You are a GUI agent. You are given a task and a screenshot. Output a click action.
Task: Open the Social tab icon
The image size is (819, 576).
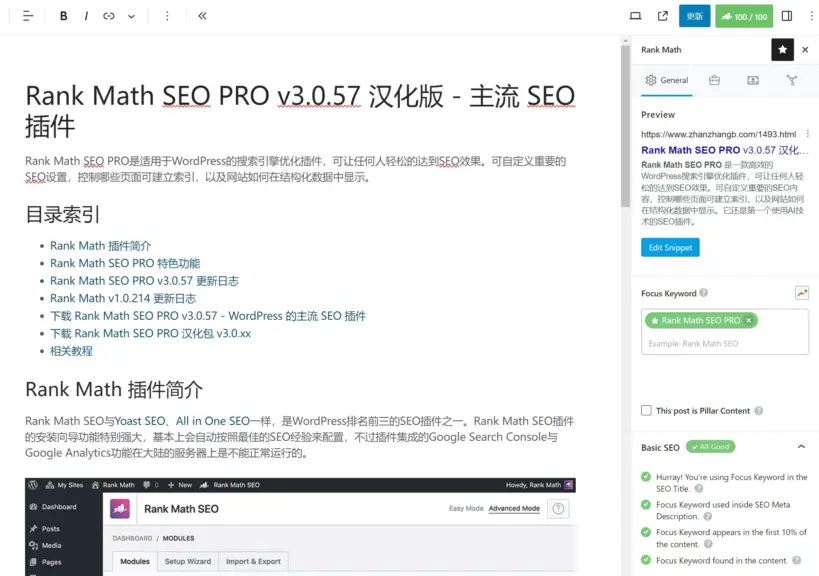(792, 80)
